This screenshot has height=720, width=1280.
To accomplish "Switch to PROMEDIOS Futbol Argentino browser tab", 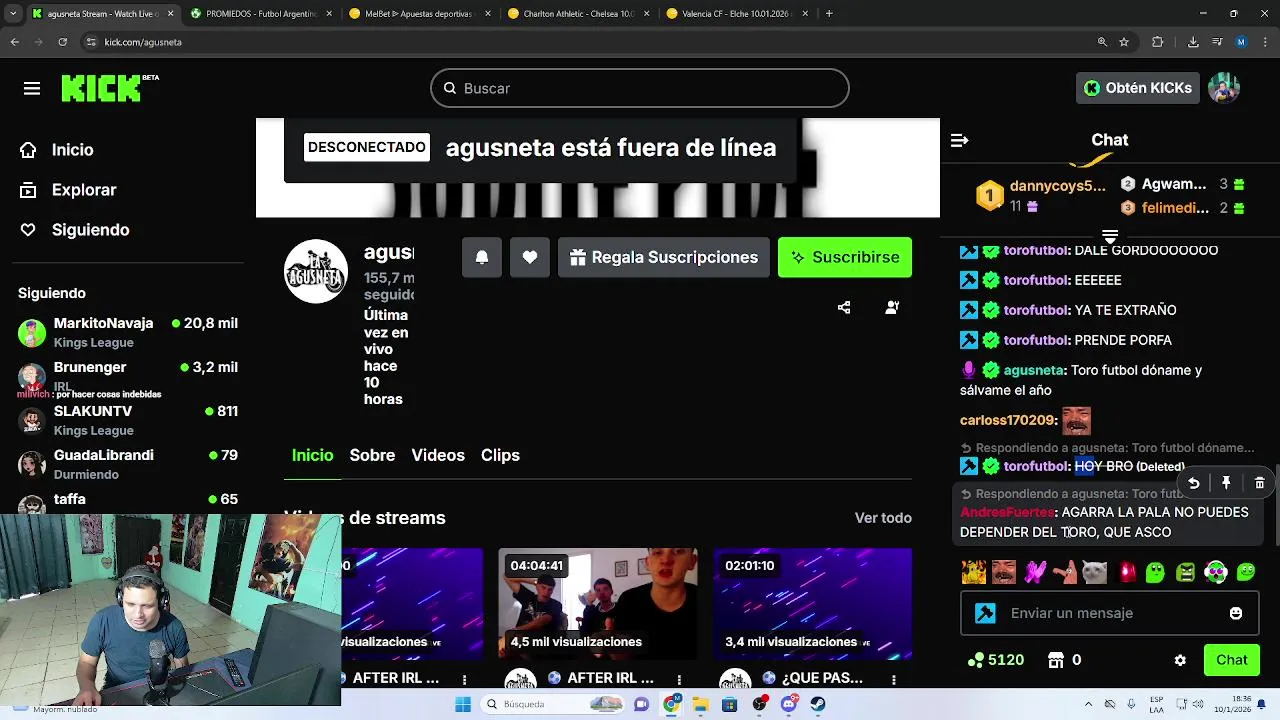I will [x=260, y=14].
